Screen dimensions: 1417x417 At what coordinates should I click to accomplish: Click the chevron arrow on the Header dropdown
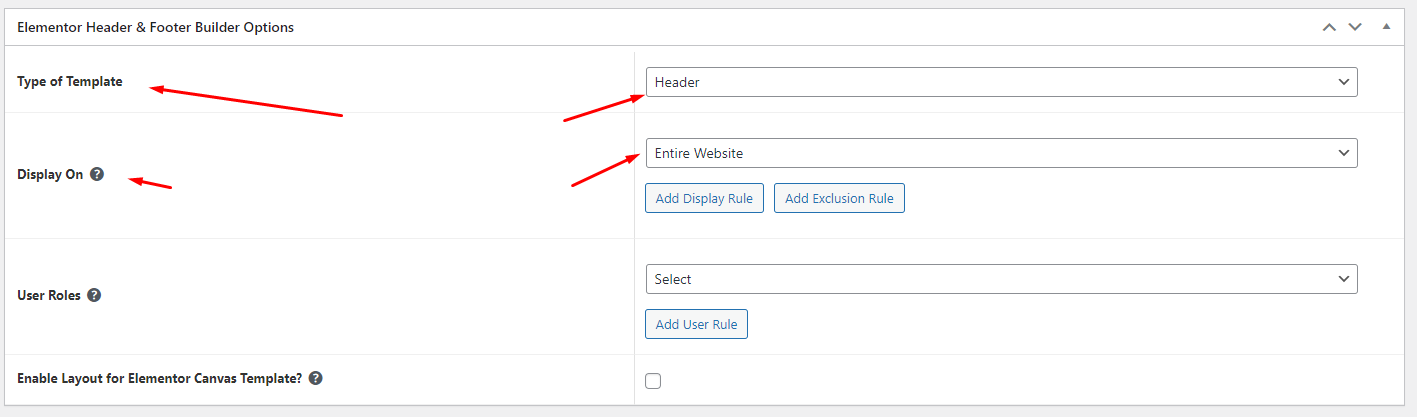(1343, 82)
